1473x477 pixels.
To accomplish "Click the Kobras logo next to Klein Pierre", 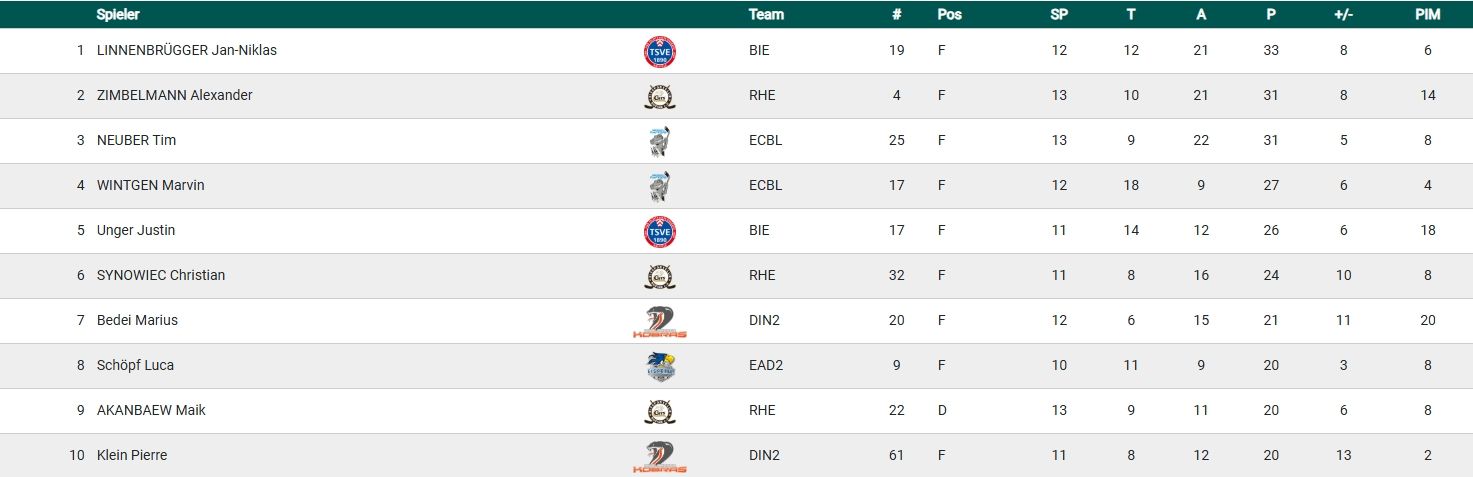I will tap(660, 456).
